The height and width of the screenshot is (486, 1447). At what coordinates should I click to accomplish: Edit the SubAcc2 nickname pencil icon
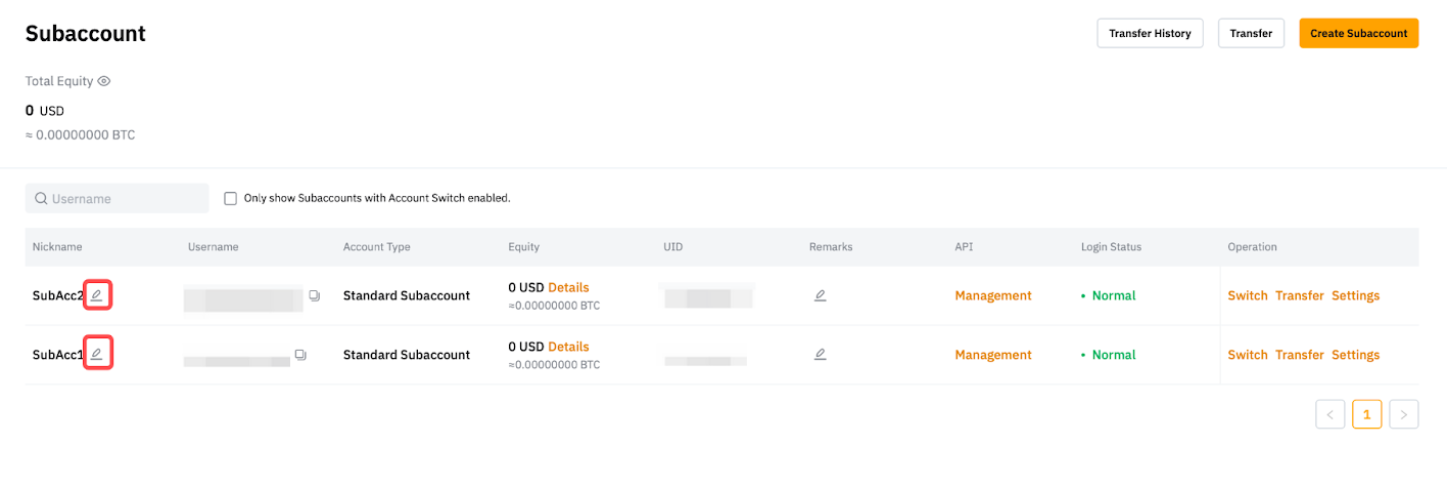[x=97, y=295]
